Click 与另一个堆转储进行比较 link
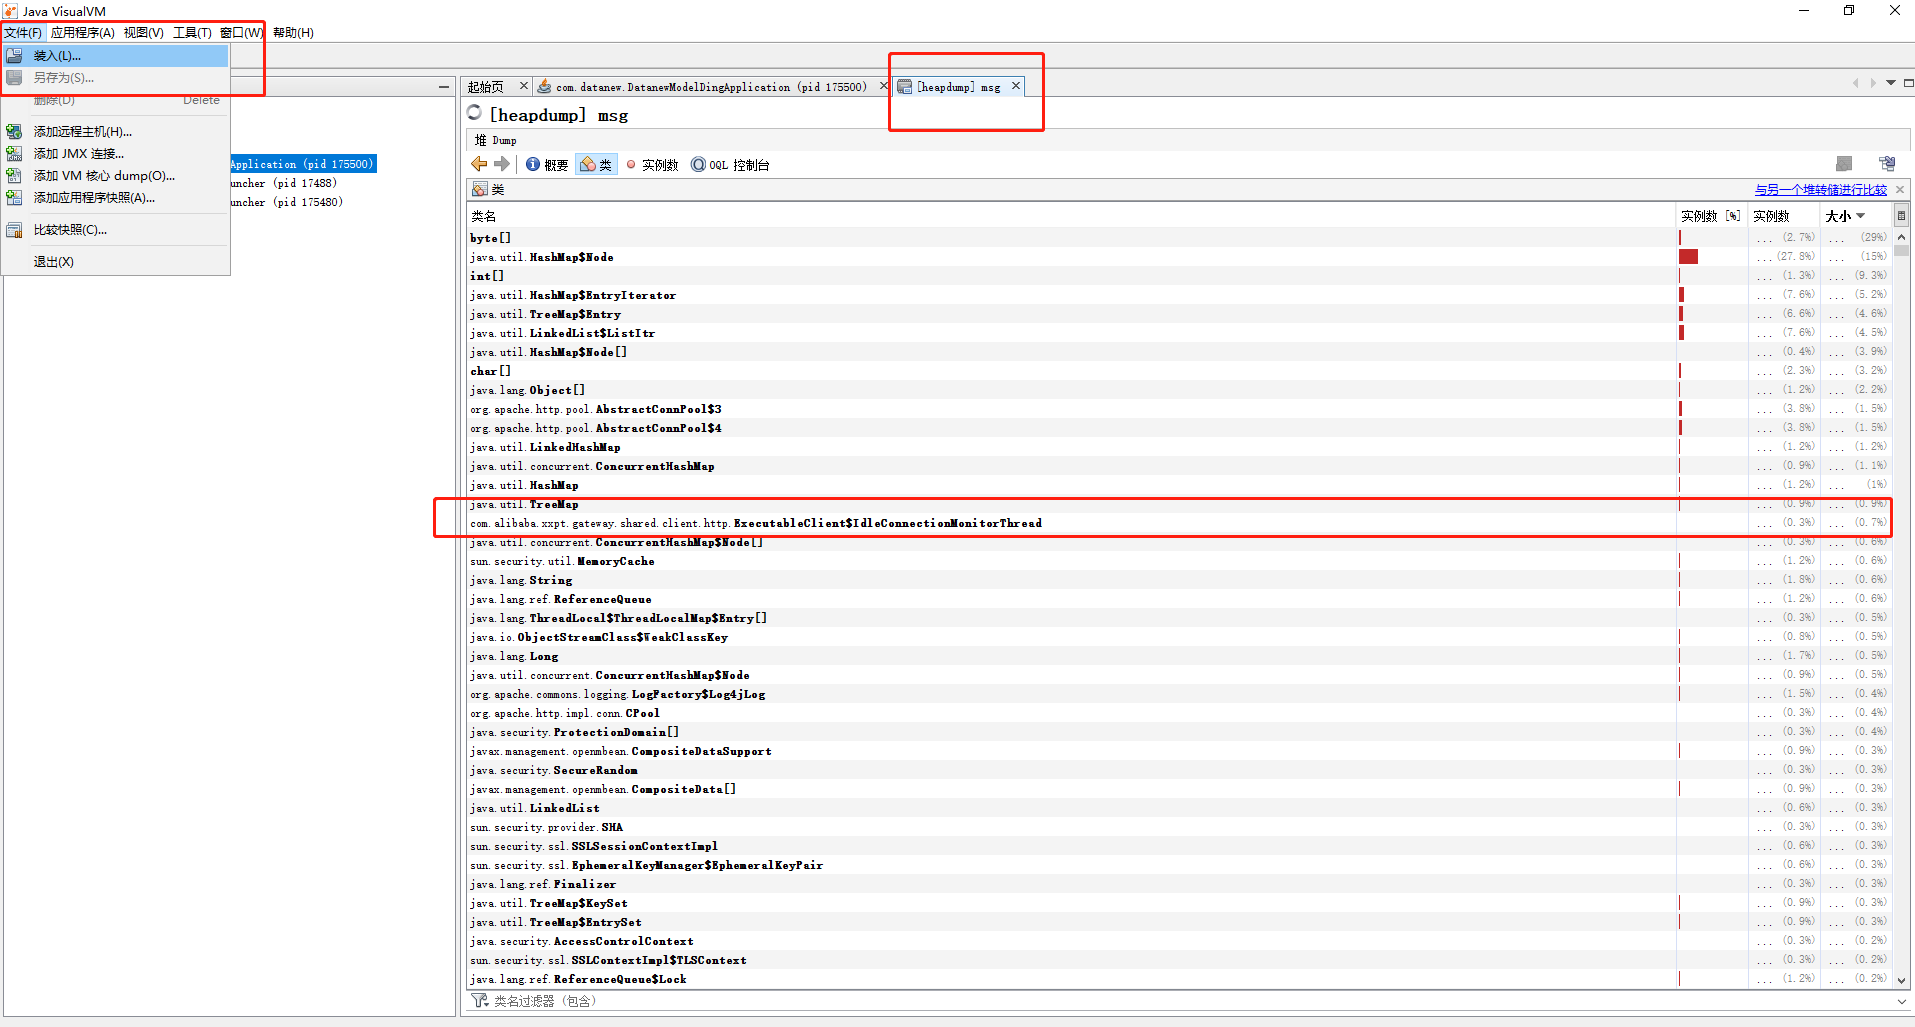This screenshot has height=1027, width=1915. [1820, 190]
